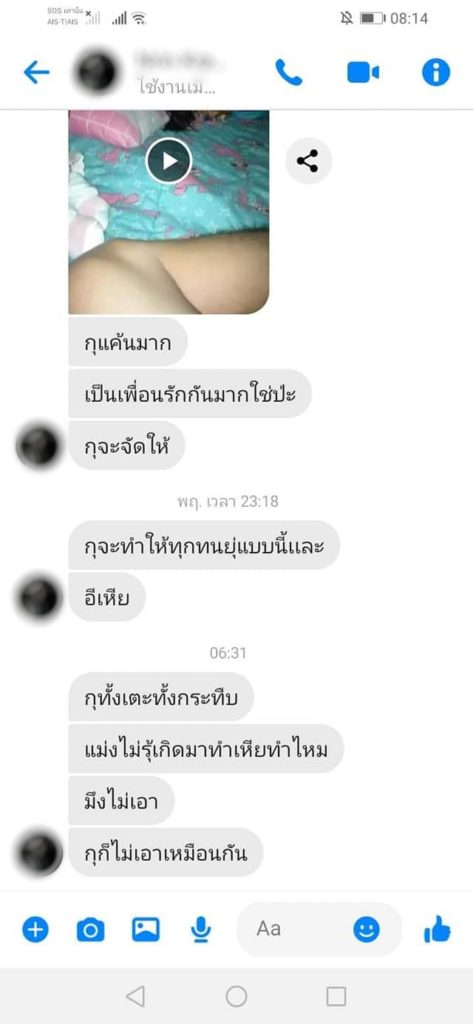Tap the Android back navigation triangle
The image size is (473, 1024).
coord(135,996)
